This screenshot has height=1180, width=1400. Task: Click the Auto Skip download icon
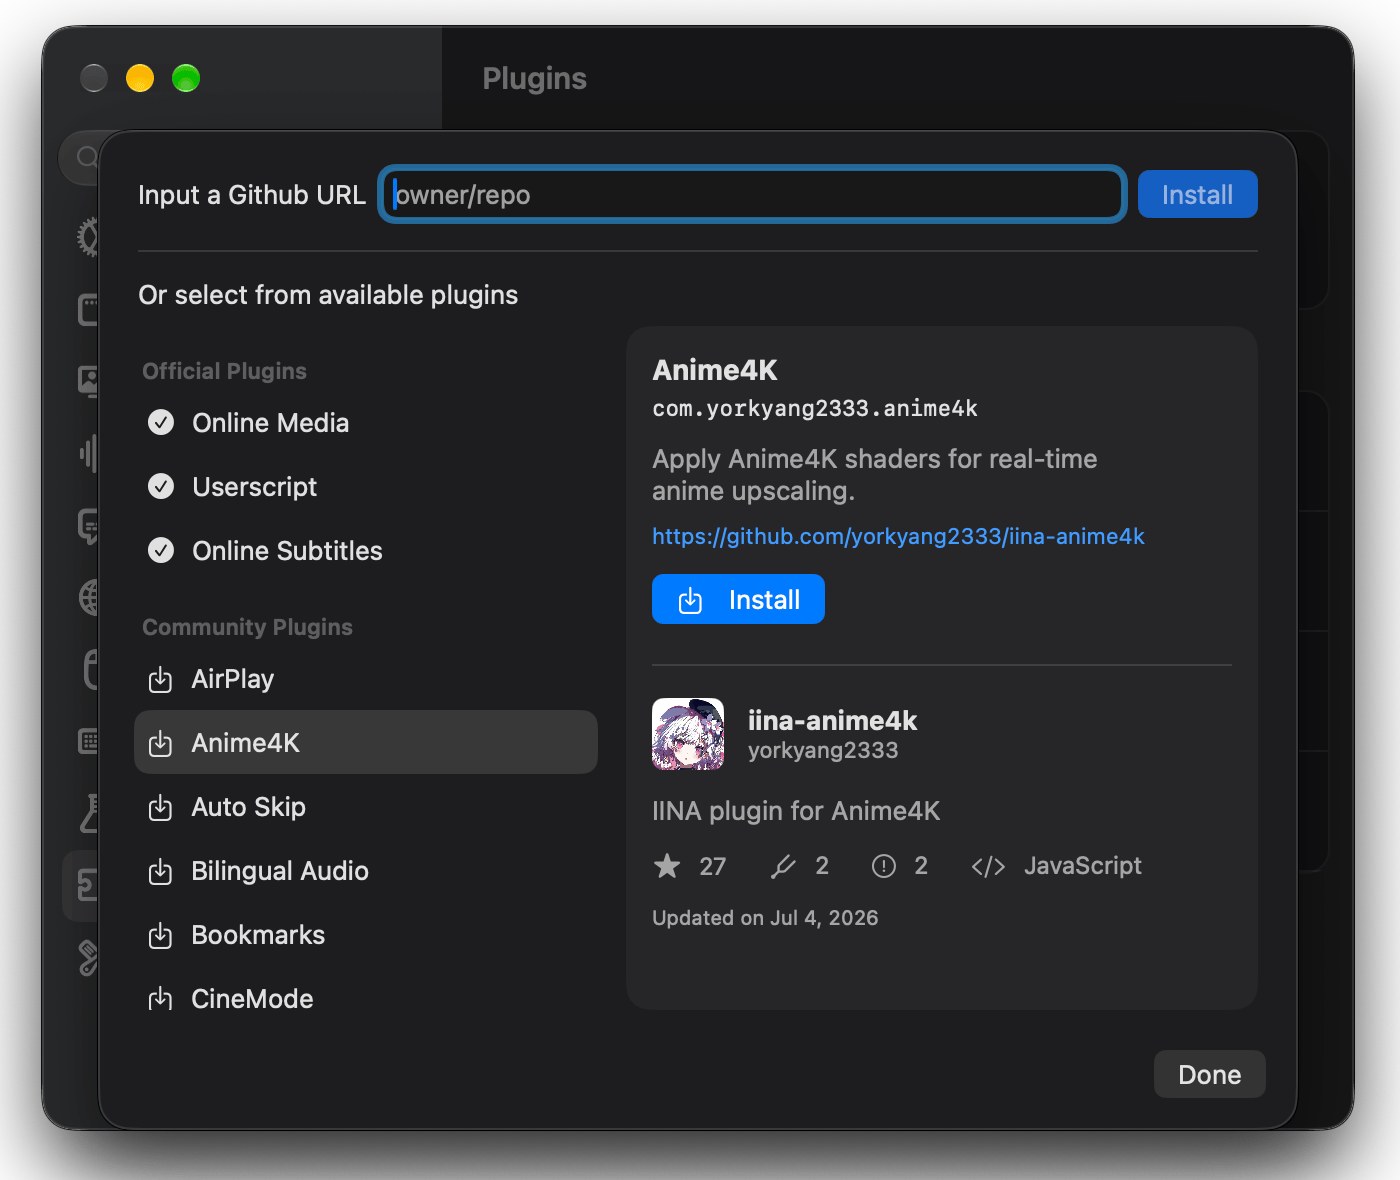tap(160, 808)
